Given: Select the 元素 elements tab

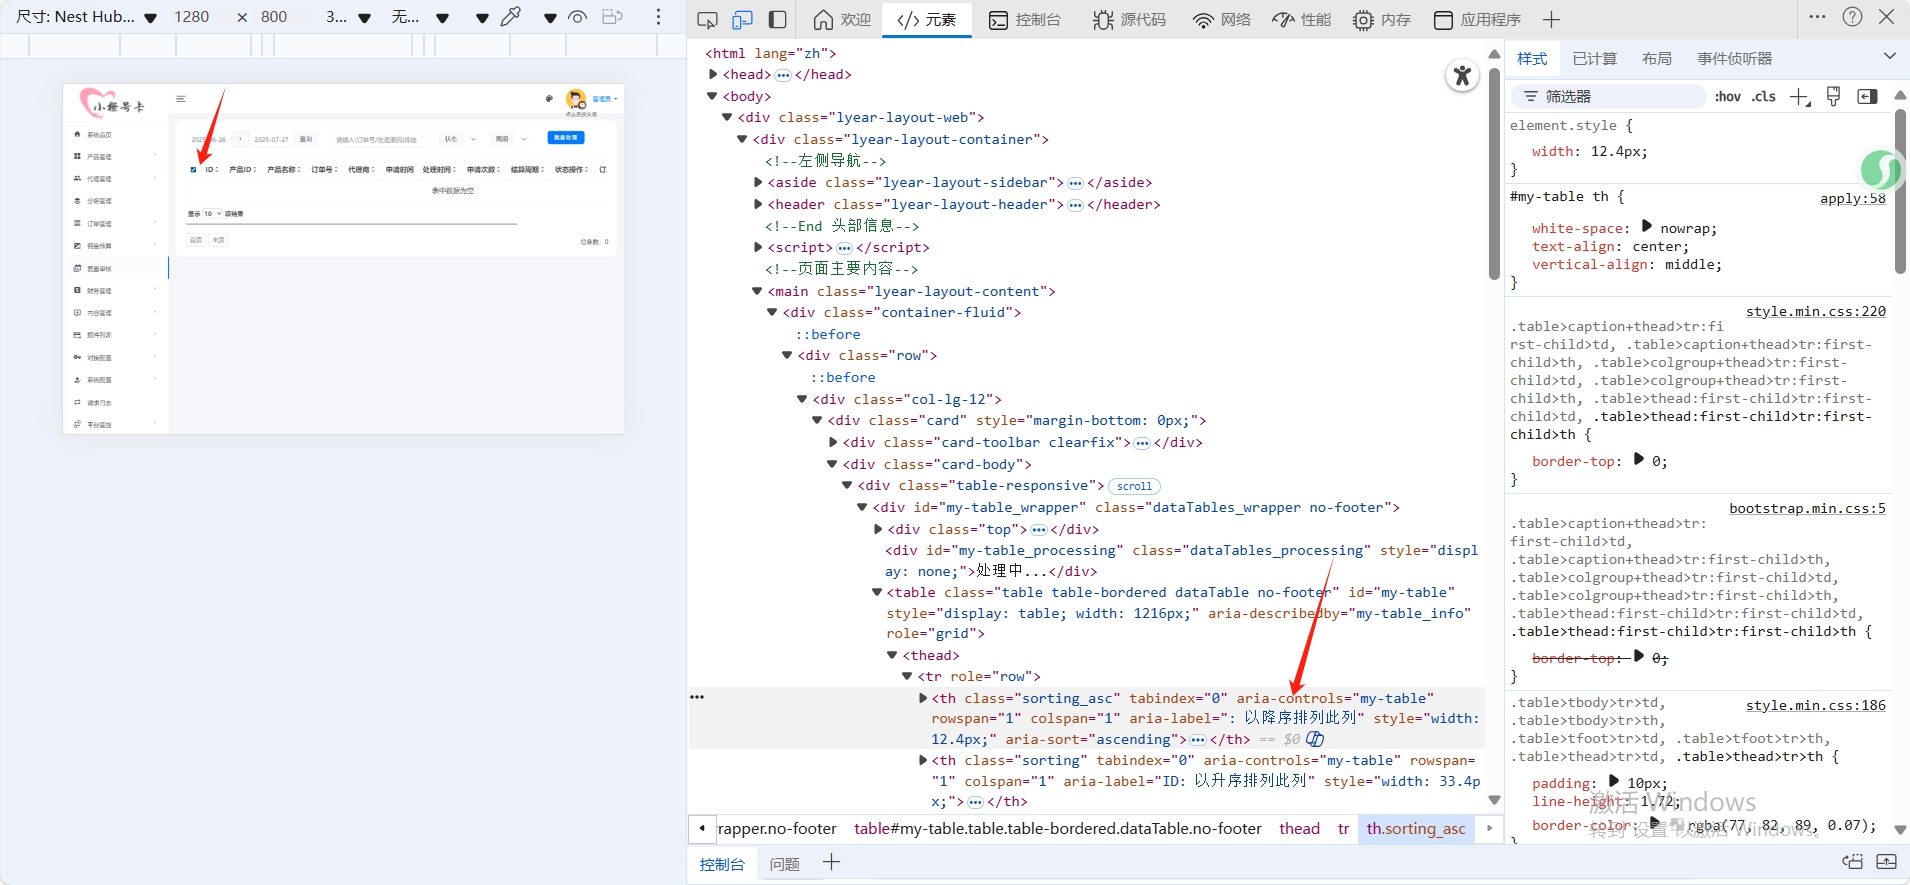Looking at the screenshot, I should pyautogui.click(x=927, y=19).
